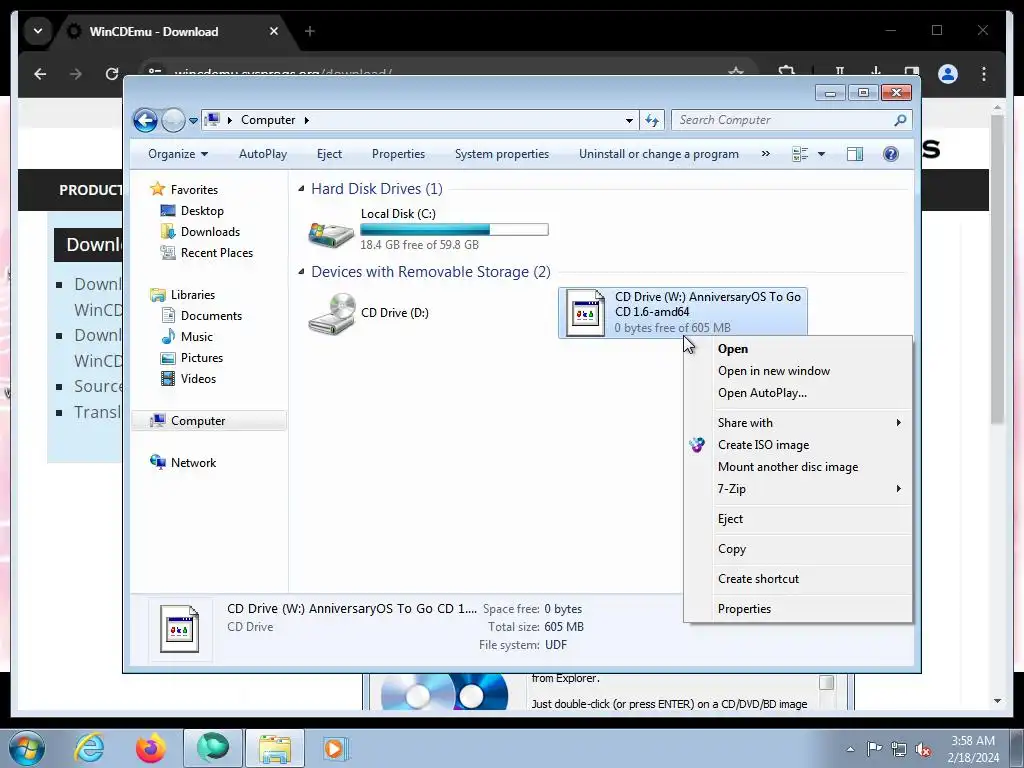The width and height of the screenshot is (1024, 768).
Task: Click the refresh button beside address bar
Action: click(652, 120)
